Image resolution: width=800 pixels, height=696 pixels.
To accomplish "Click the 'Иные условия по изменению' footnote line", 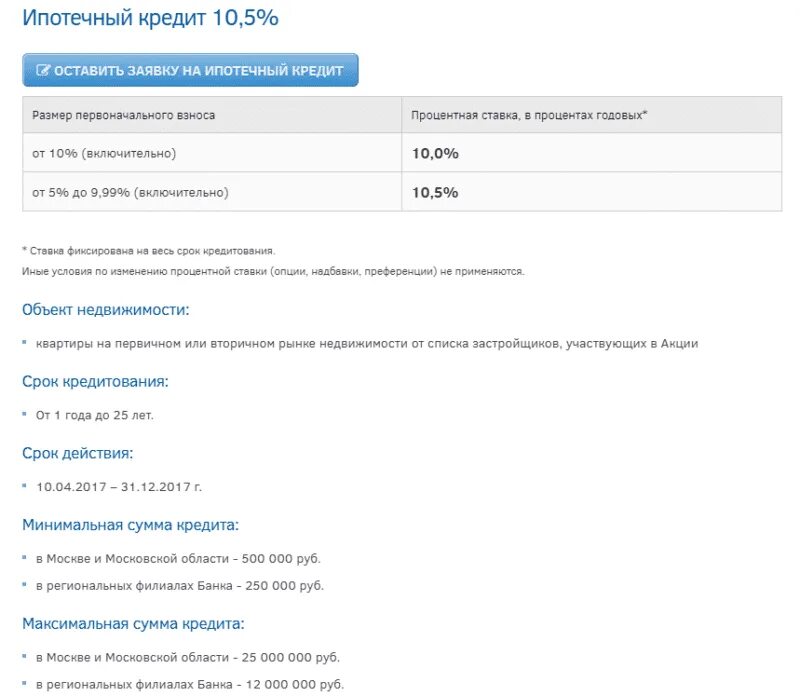I will click(272, 271).
